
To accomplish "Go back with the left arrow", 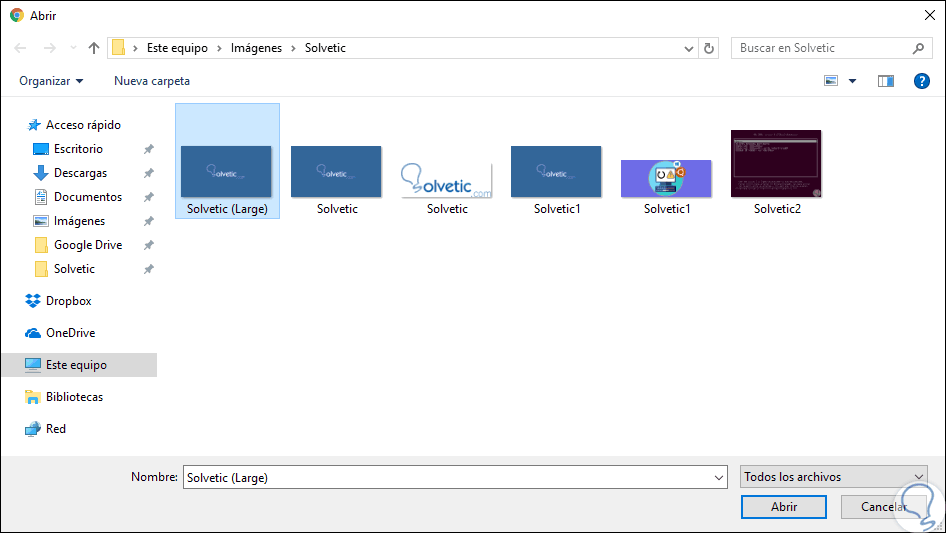I will click(x=20, y=48).
